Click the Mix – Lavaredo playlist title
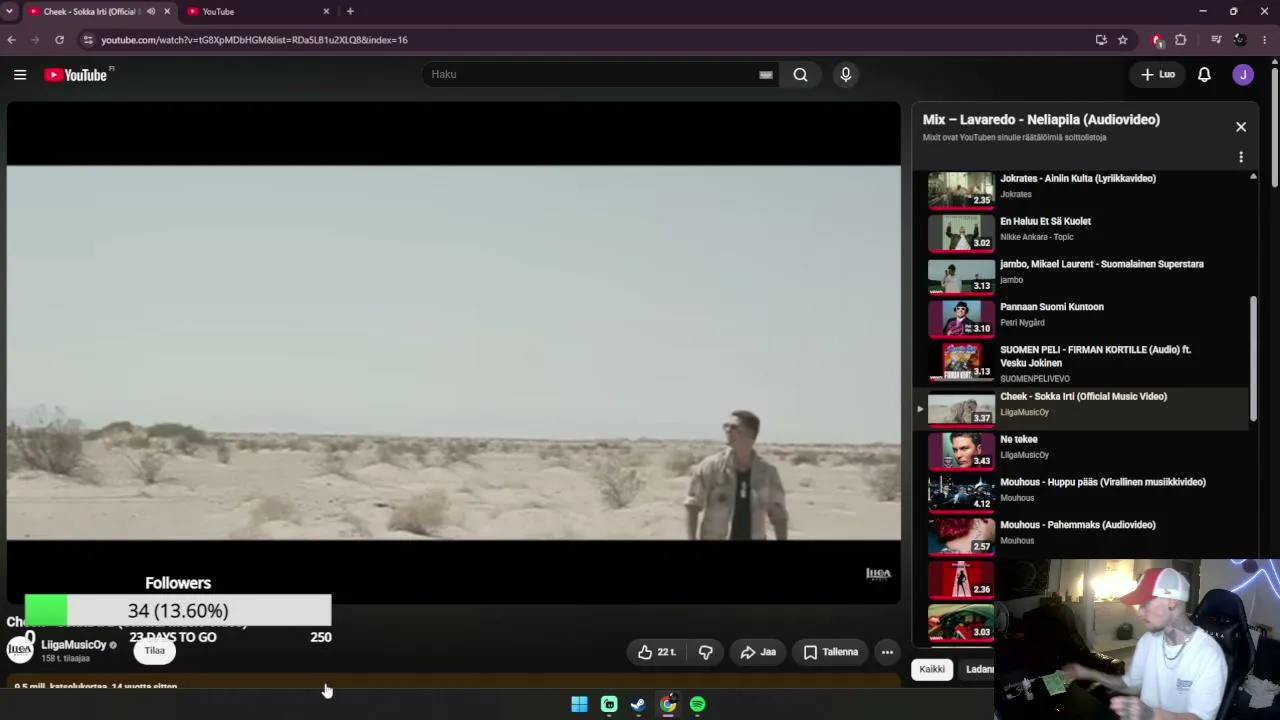The height and width of the screenshot is (720, 1280). 1041,119
